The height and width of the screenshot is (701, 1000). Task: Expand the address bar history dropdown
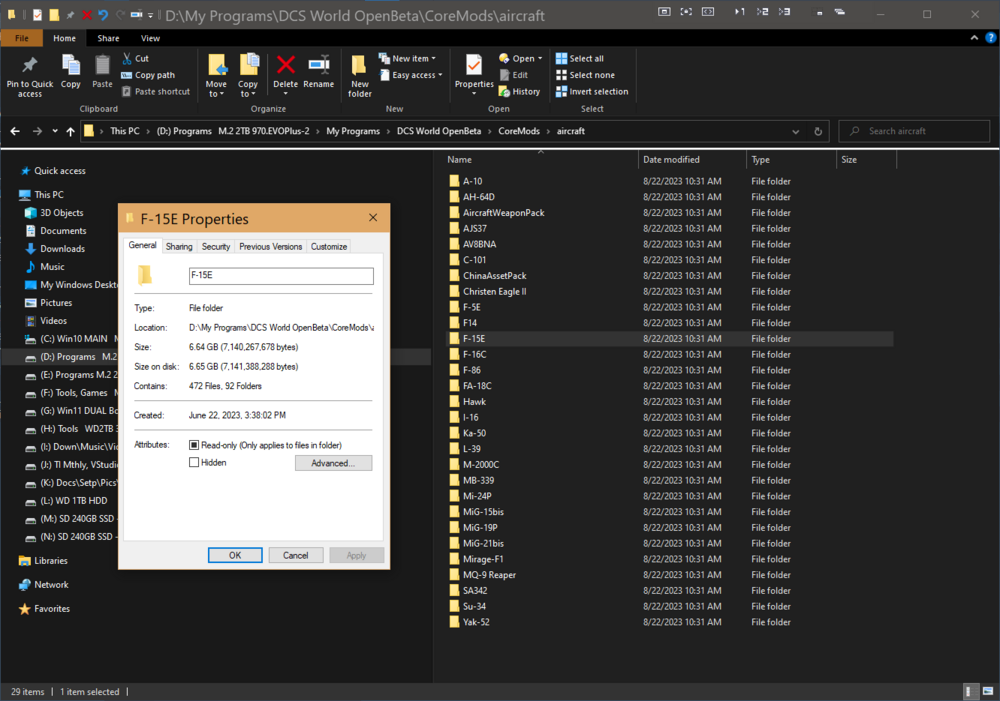point(796,131)
